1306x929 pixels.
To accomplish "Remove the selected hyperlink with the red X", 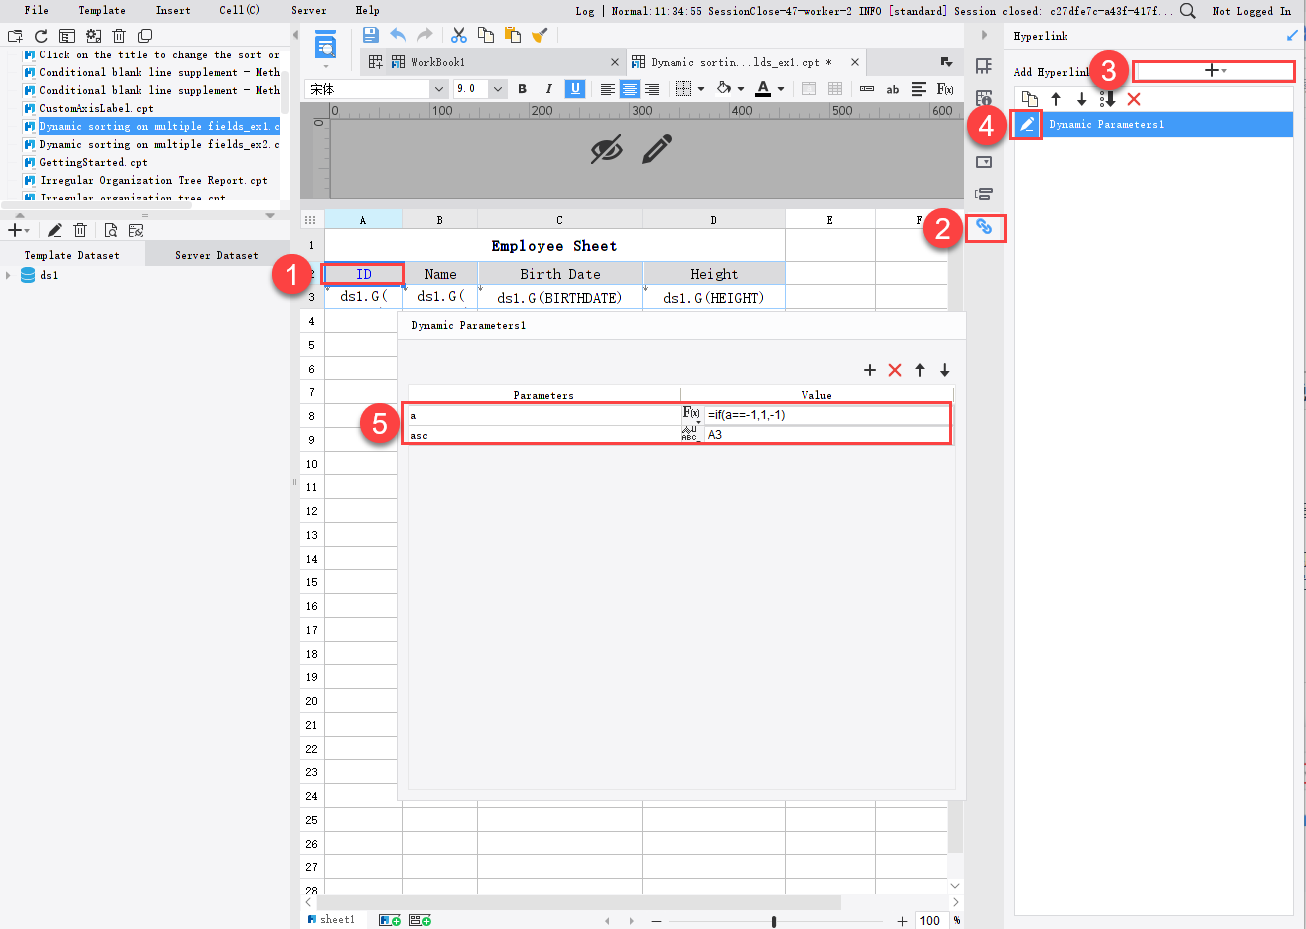I will (x=1134, y=99).
